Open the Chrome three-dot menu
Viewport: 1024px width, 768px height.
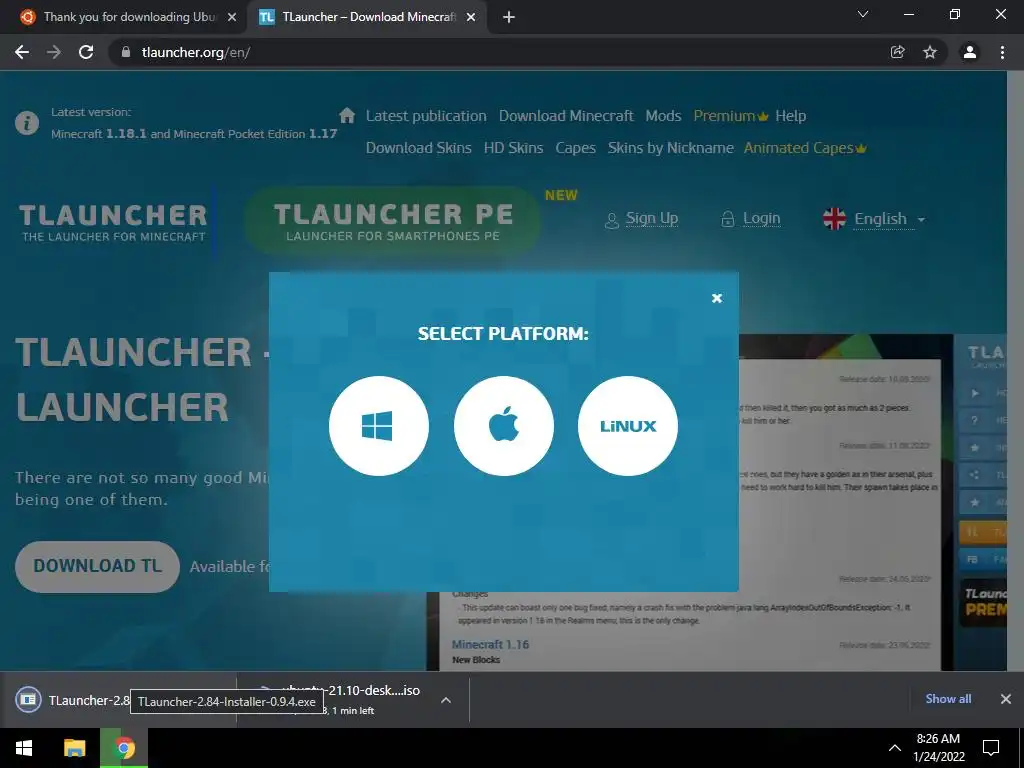pyautogui.click(x=1002, y=52)
